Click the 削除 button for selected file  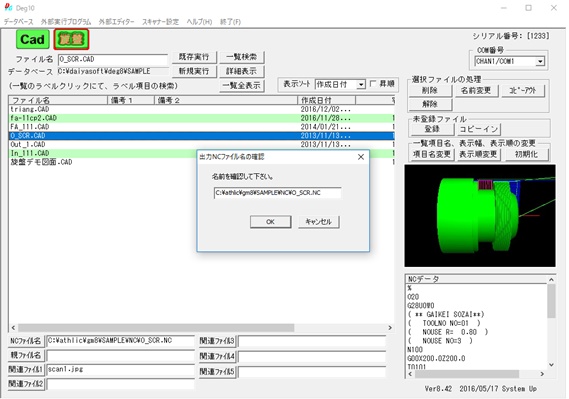tap(430, 90)
